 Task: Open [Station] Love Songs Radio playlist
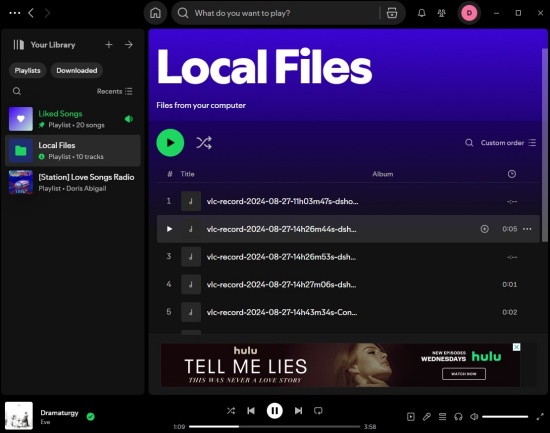click(73, 182)
